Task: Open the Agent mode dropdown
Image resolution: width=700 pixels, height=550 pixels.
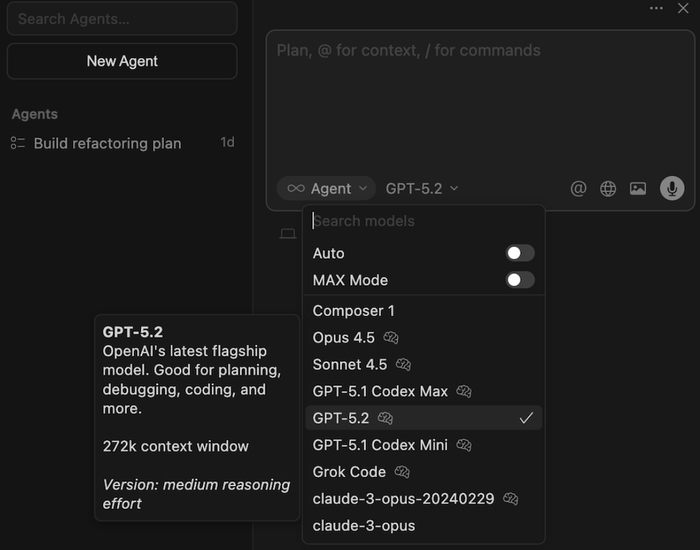Action: pos(325,188)
